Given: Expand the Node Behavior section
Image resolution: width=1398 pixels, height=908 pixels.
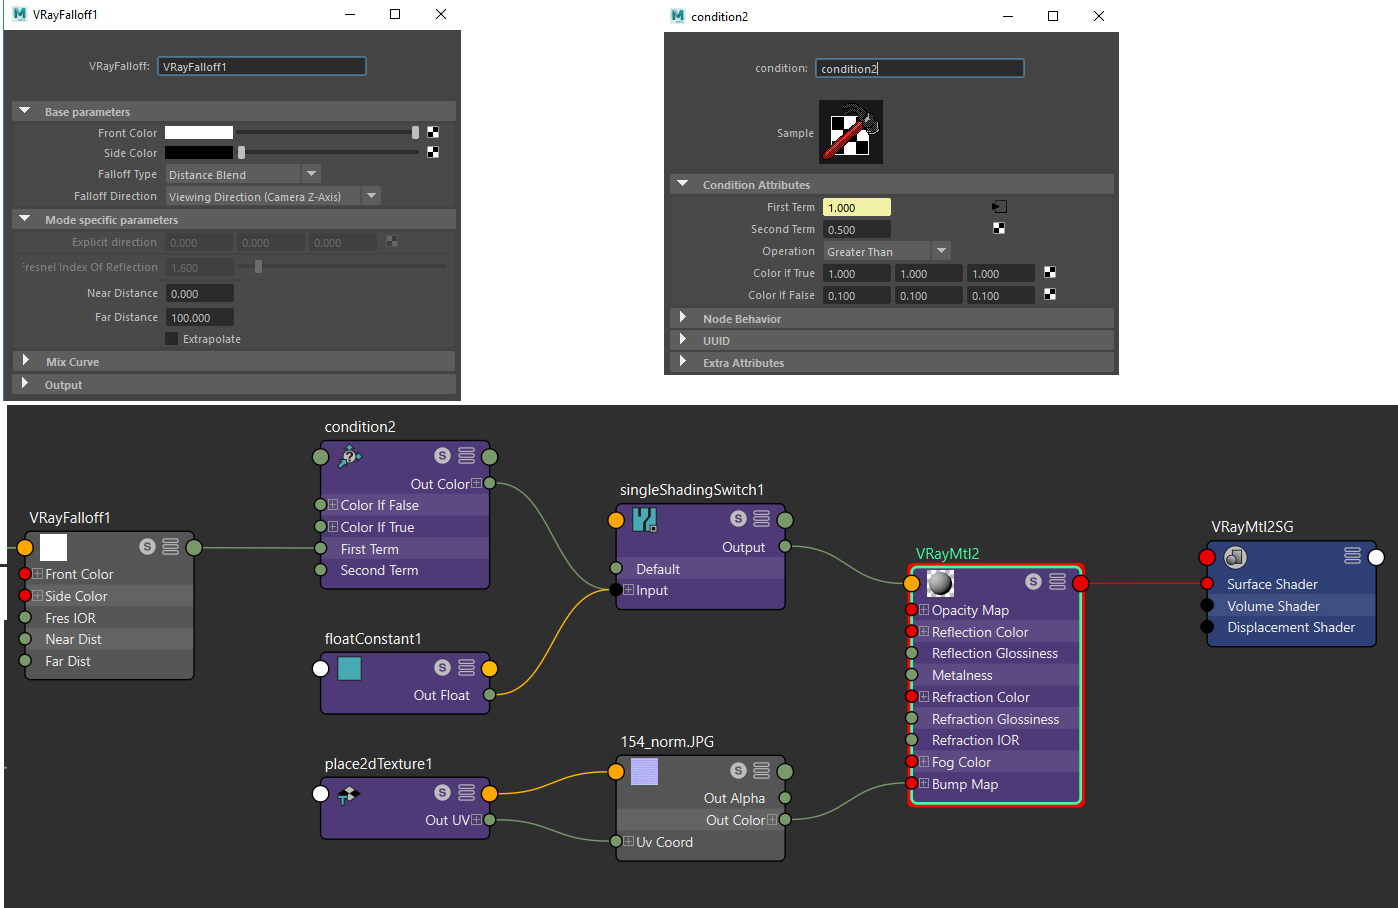Looking at the screenshot, I should pyautogui.click(x=683, y=318).
